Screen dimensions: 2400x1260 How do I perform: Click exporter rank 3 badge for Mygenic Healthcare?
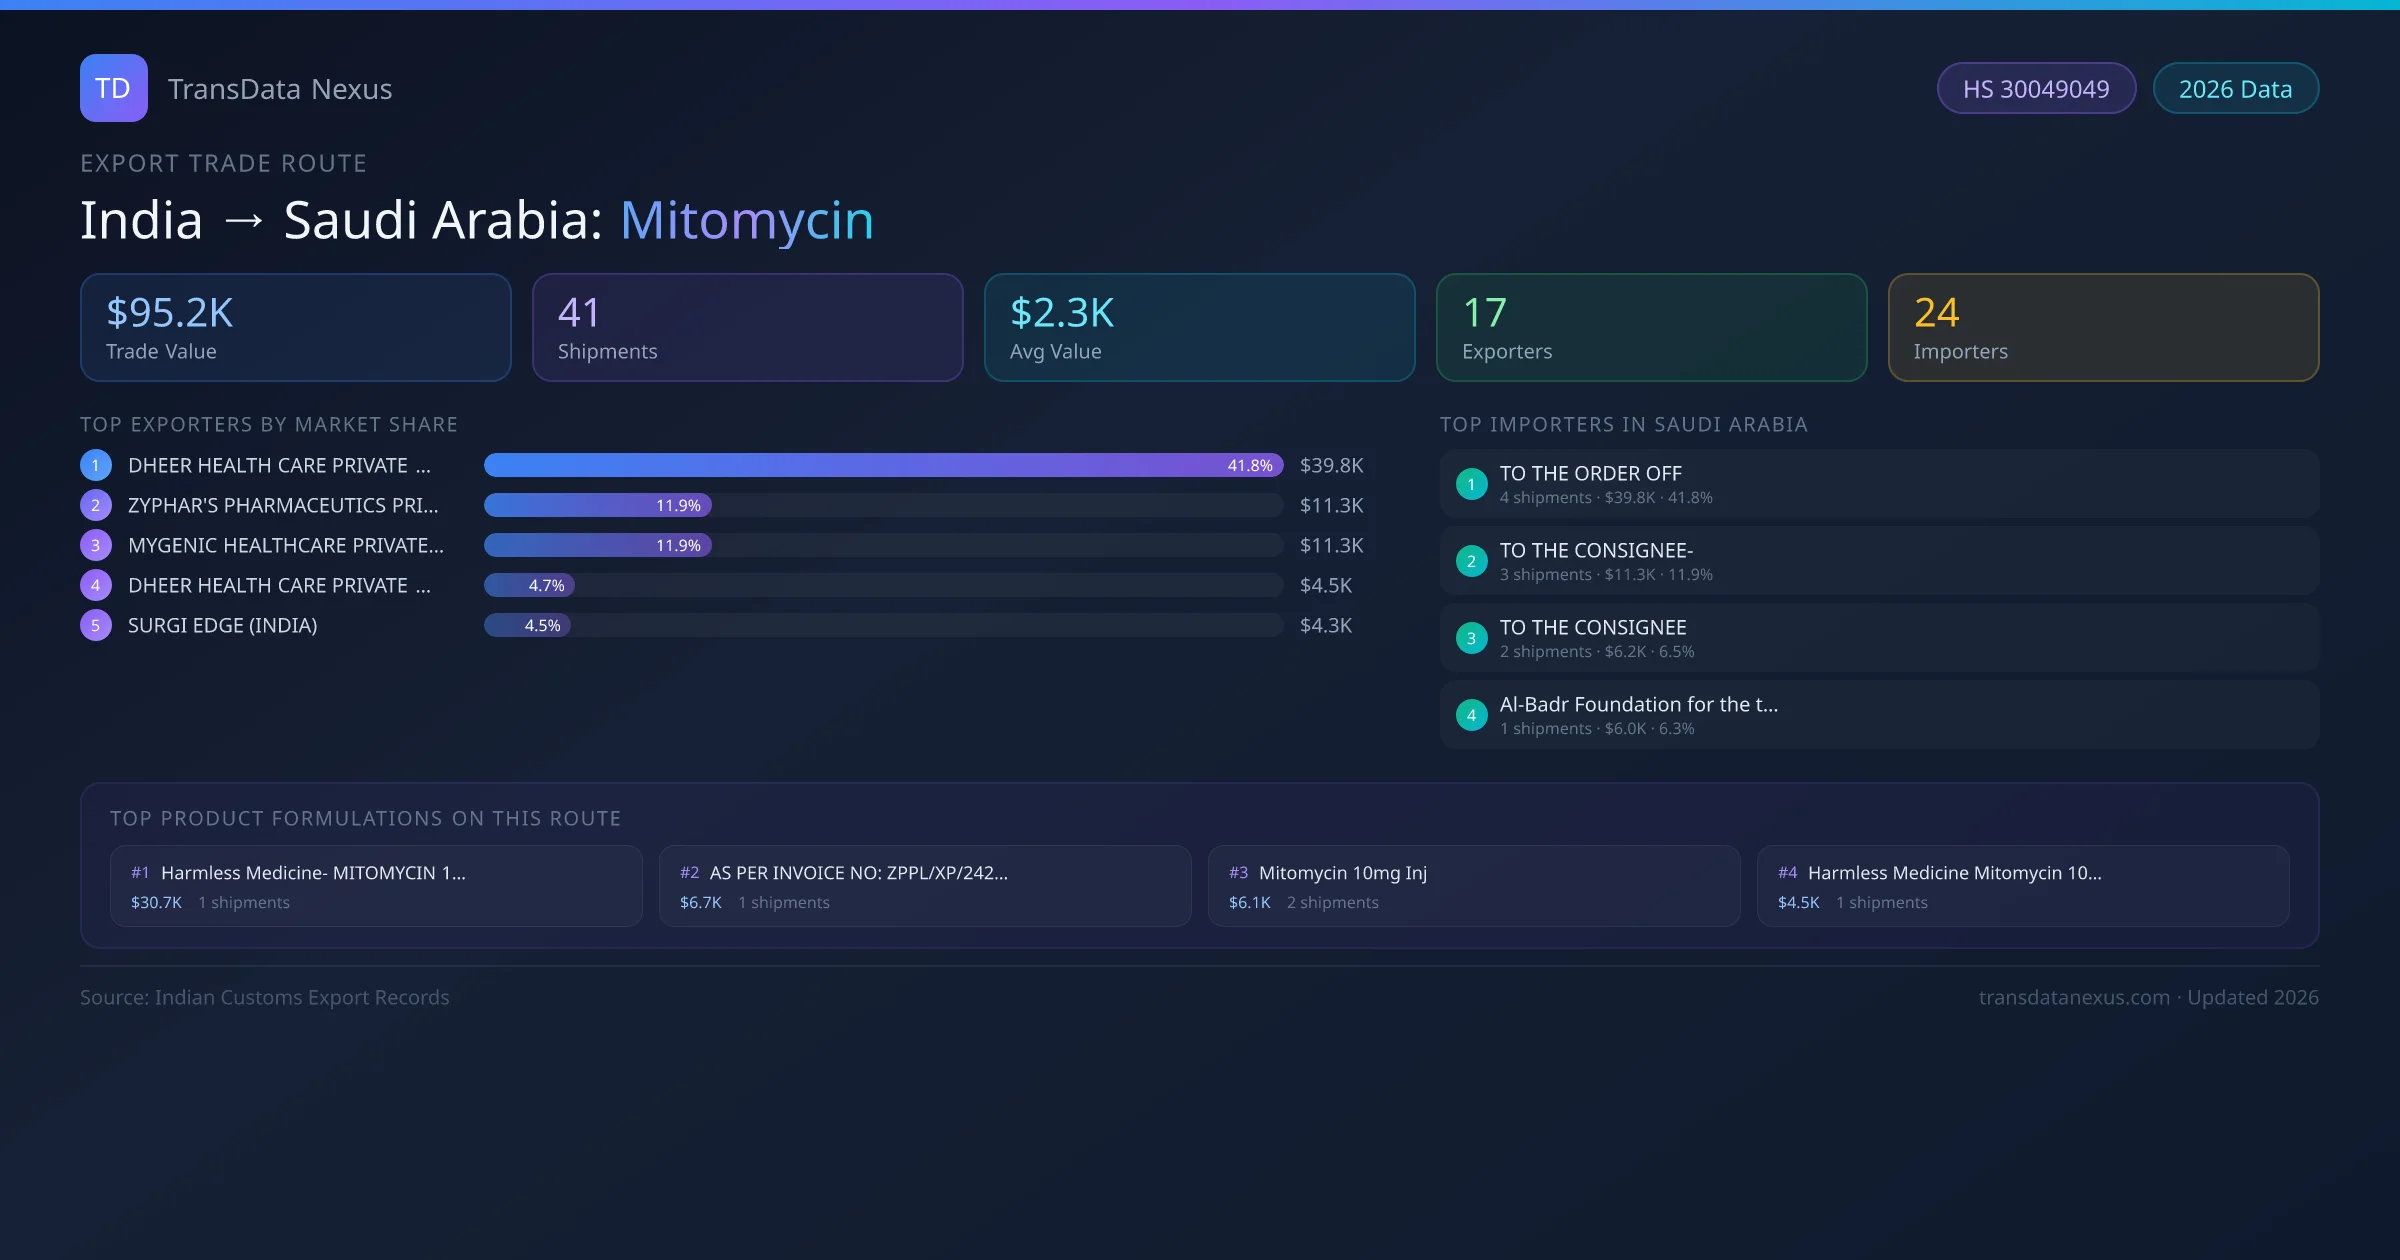95,545
